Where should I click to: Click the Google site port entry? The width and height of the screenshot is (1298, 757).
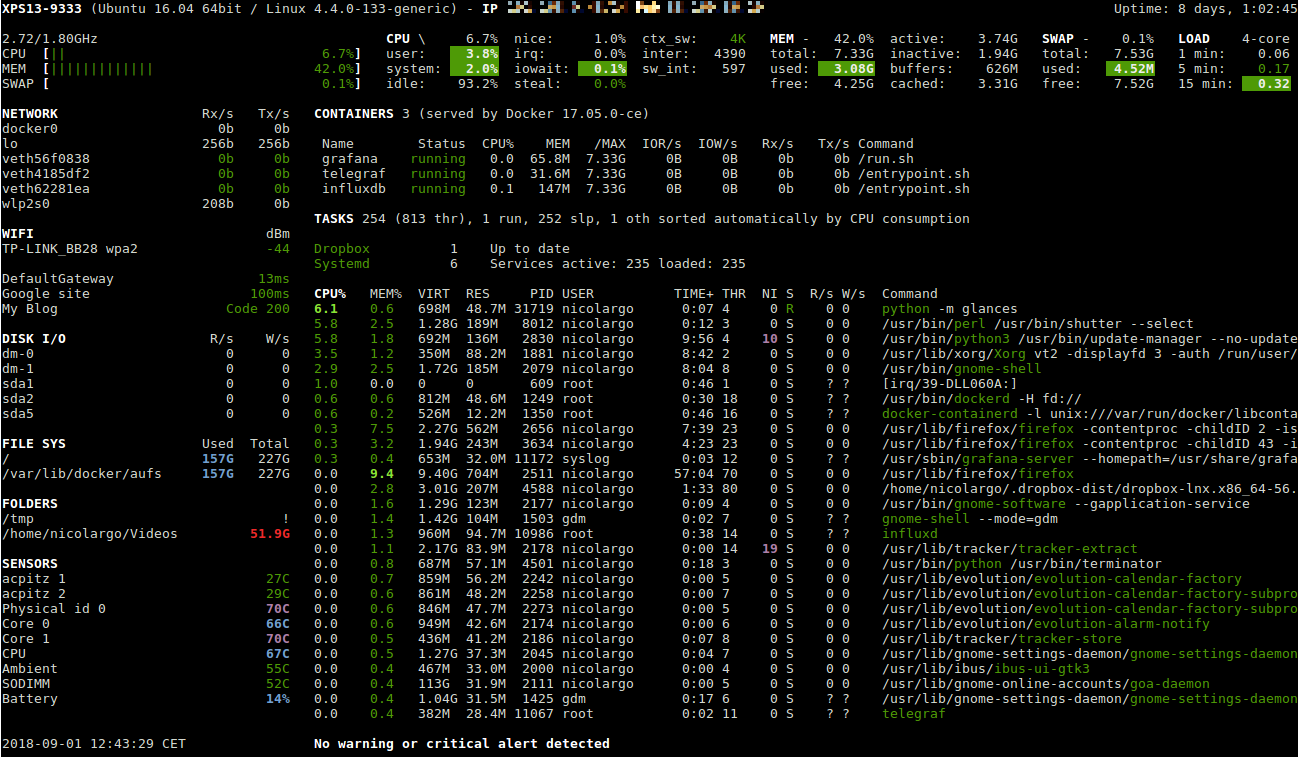[146, 294]
